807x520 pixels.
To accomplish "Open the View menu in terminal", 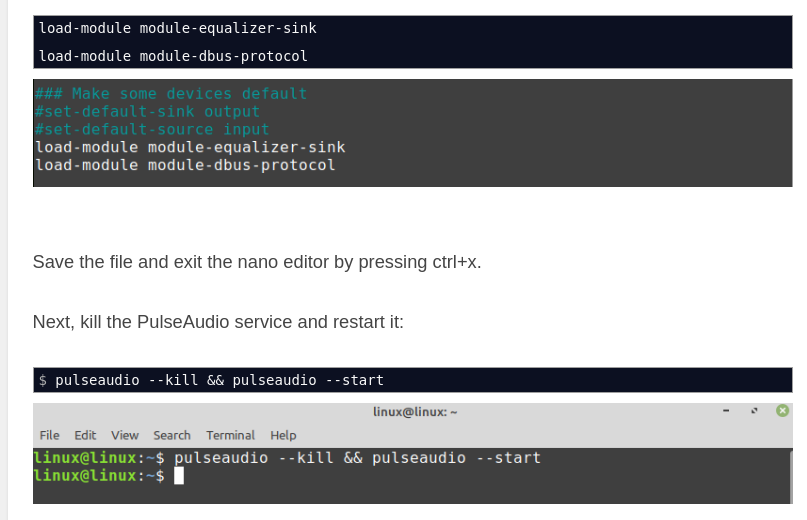I will pyautogui.click(x=125, y=436).
